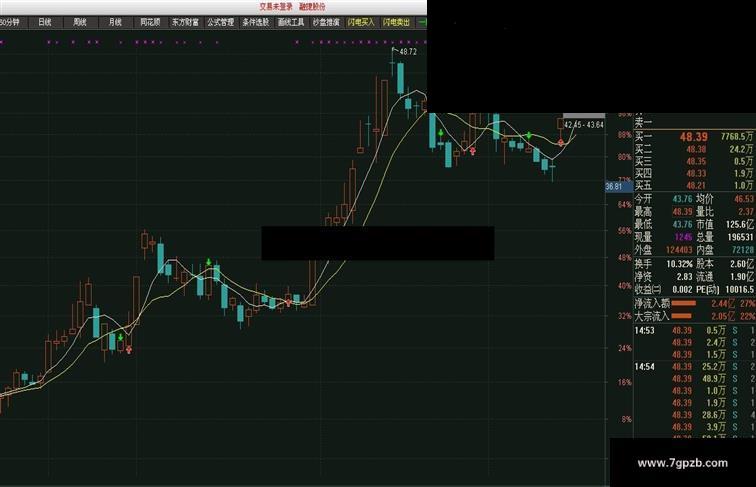
Task: Open the 同花顺 toolbar item
Action: 150,22
